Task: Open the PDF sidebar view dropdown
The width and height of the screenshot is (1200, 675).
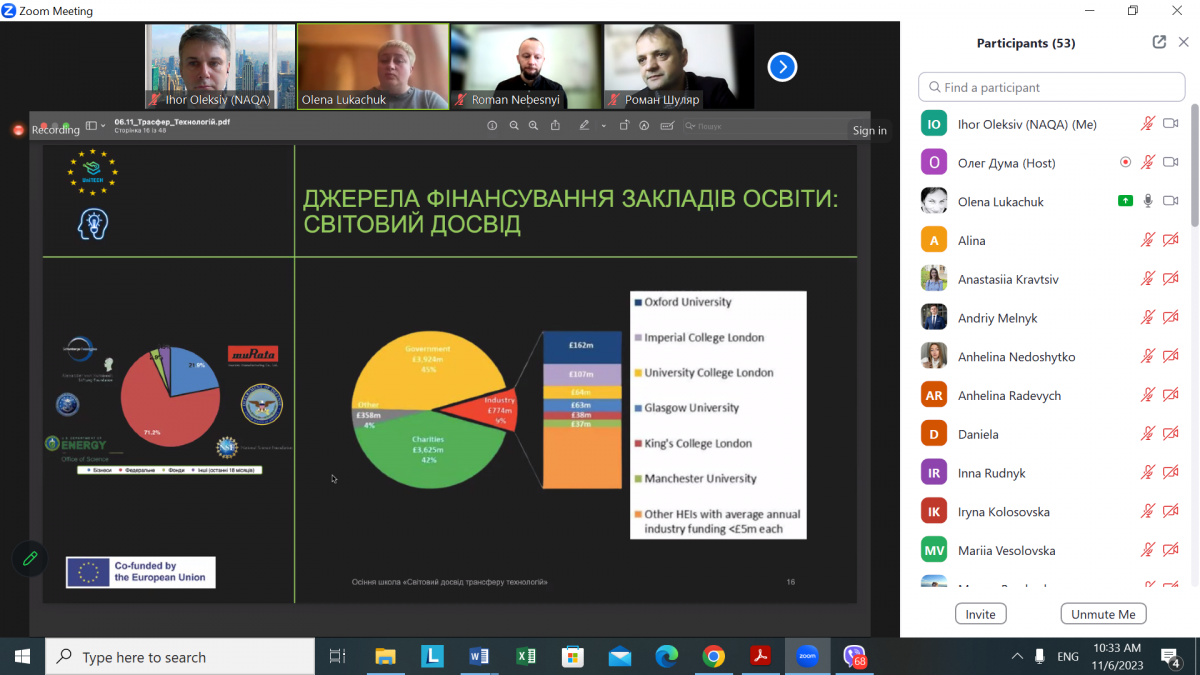Action: click(x=95, y=126)
